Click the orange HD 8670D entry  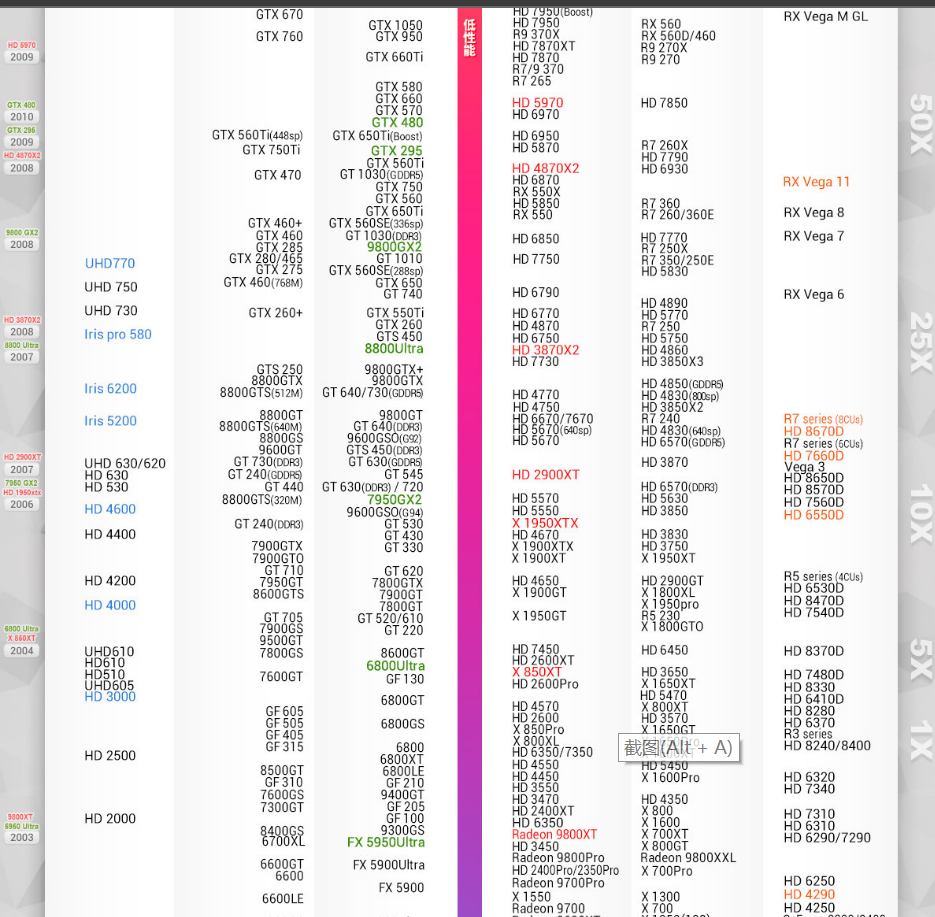click(x=813, y=432)
